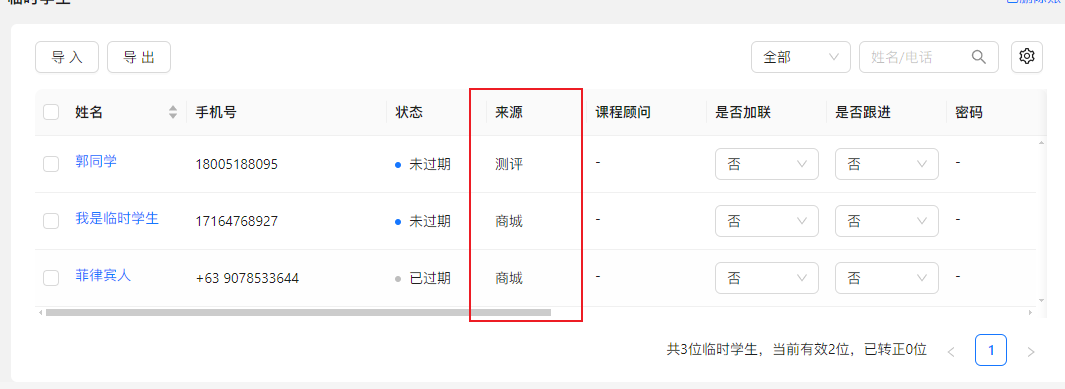Check the row for 我是临时学生
1065x389 pixels.
pyautogui.click(x=51, y=221)
